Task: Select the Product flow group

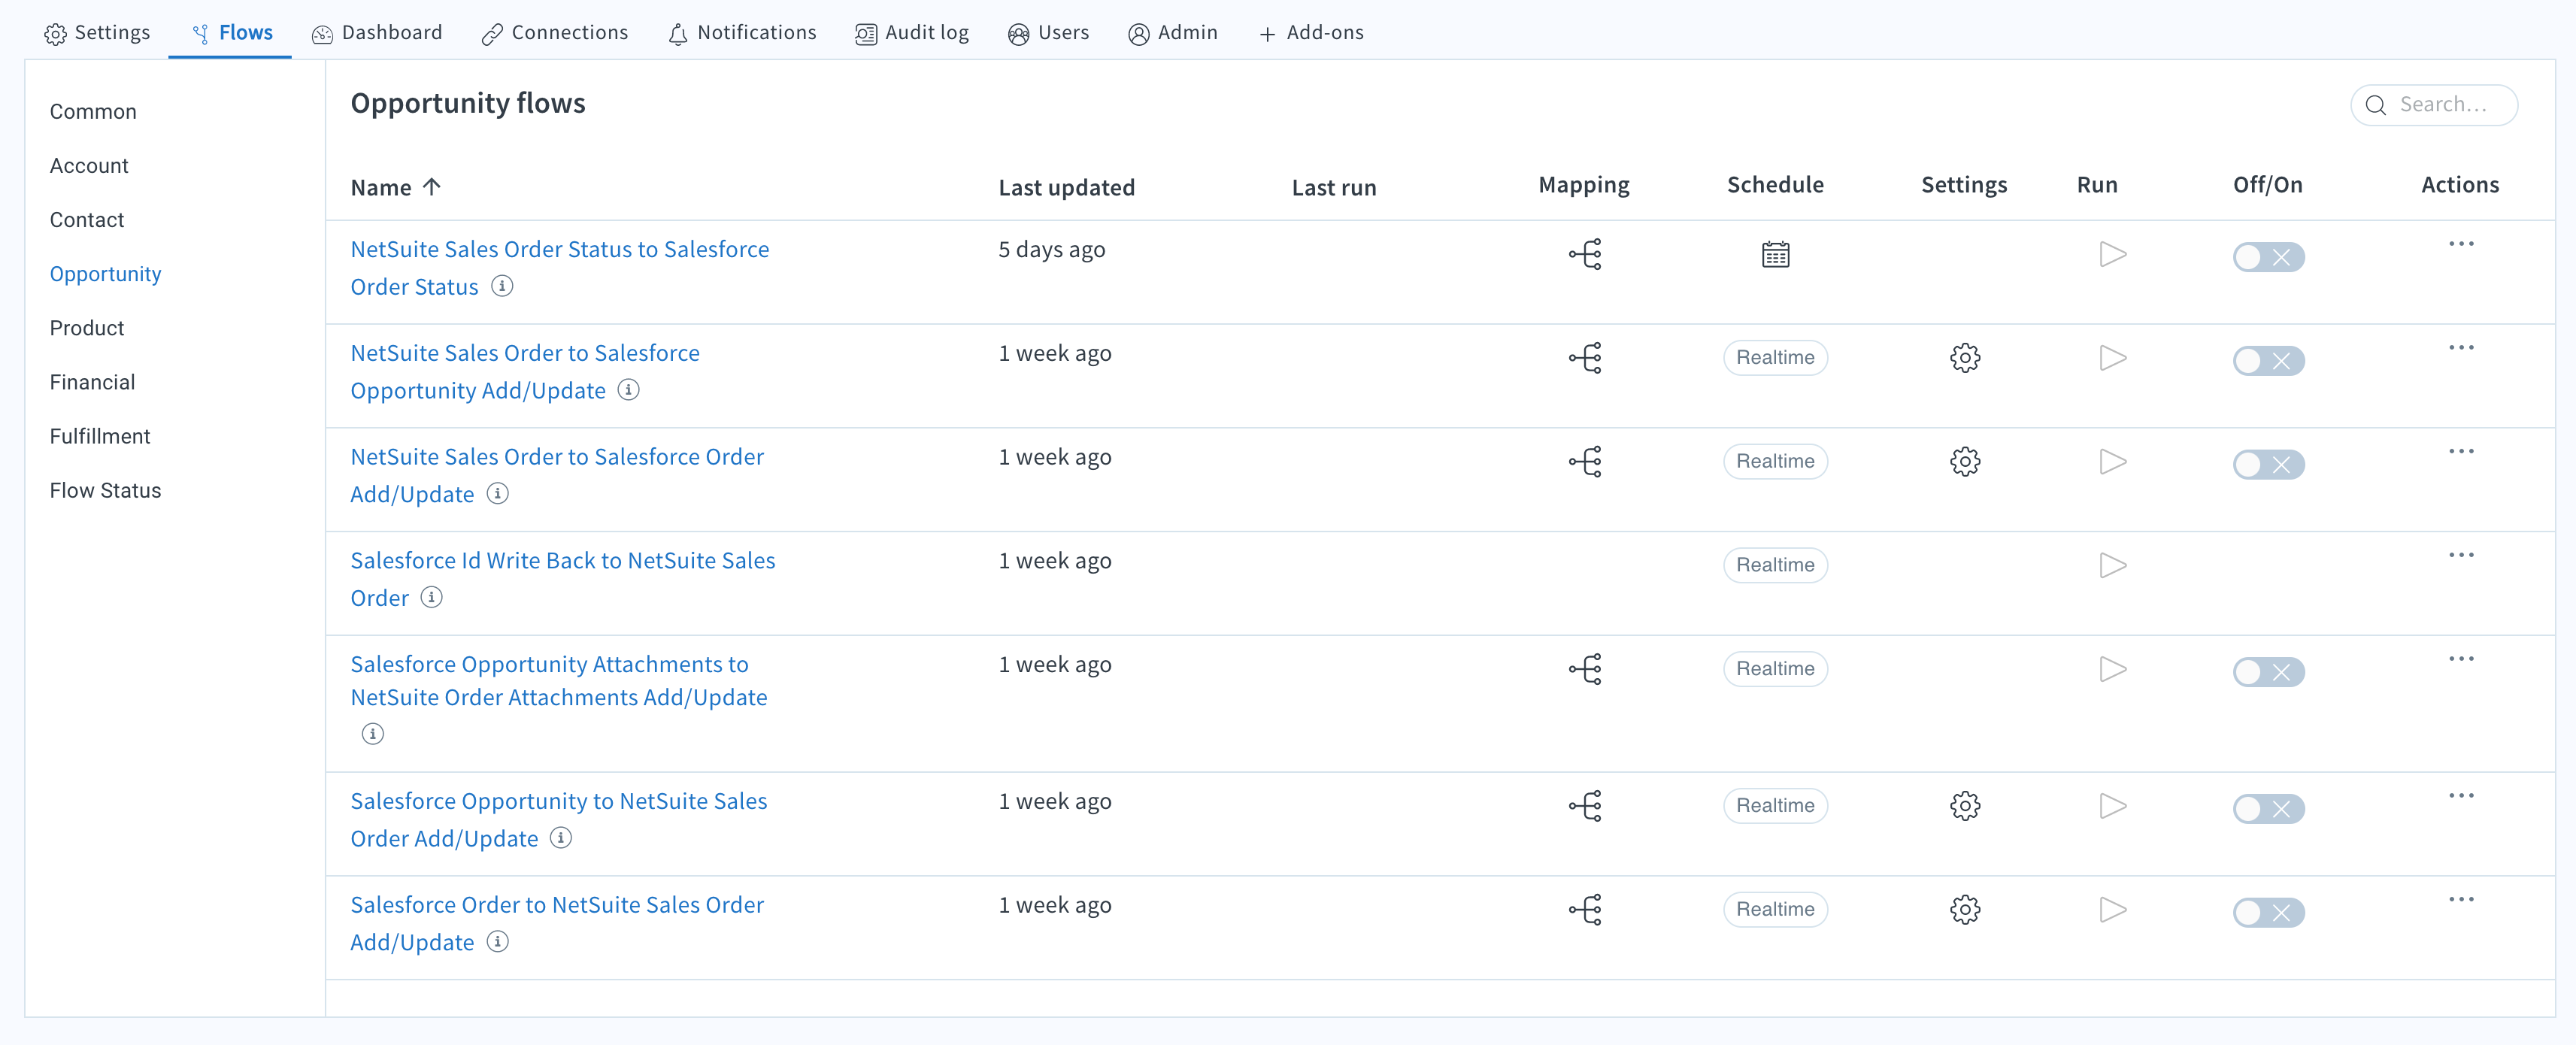Action: tap(87, 328)
